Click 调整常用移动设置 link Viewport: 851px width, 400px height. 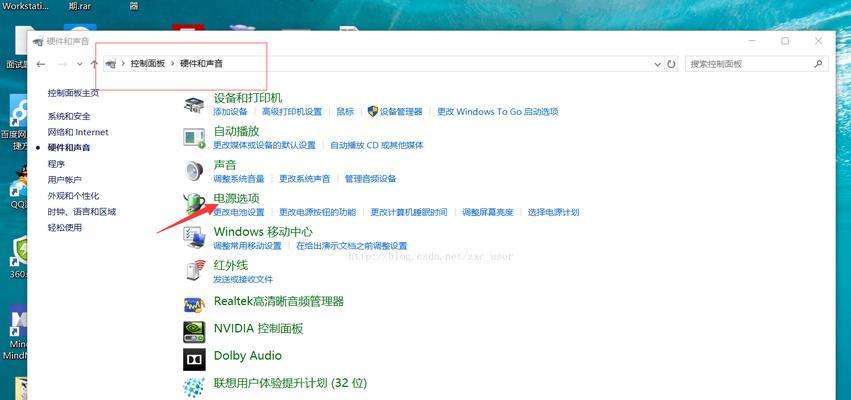coord(247,246)
